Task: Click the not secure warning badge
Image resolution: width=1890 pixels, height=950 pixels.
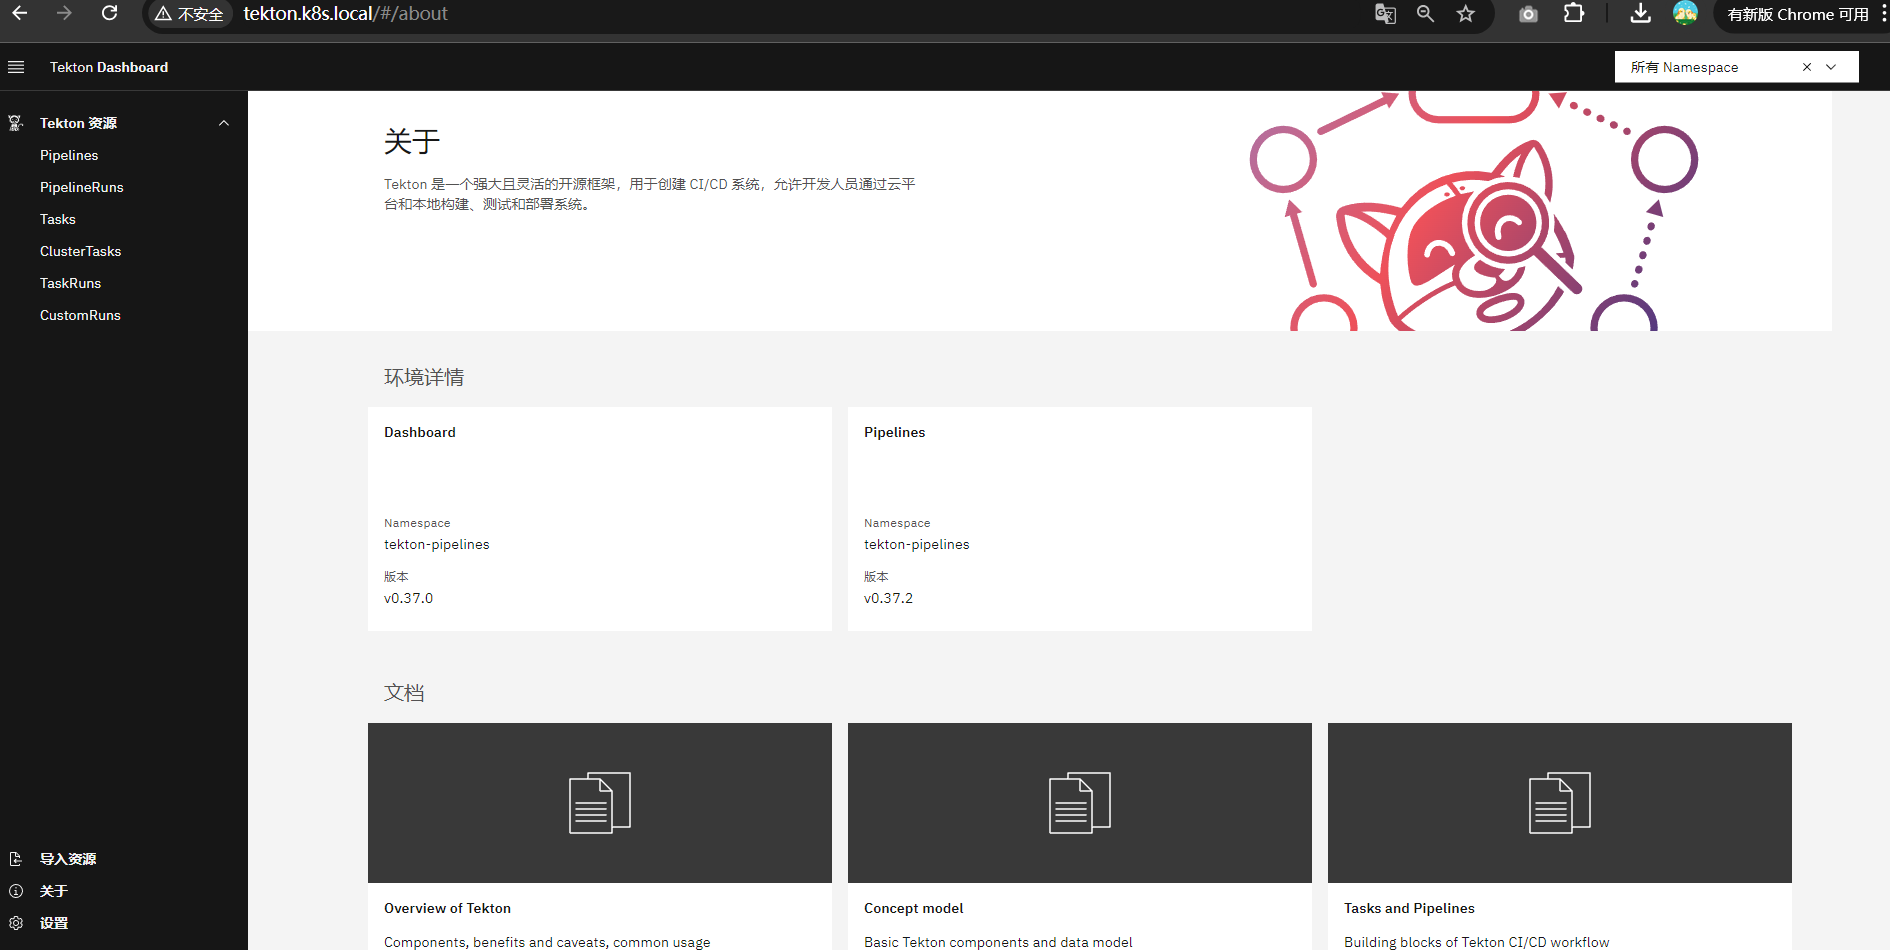Action: [189, 14]
